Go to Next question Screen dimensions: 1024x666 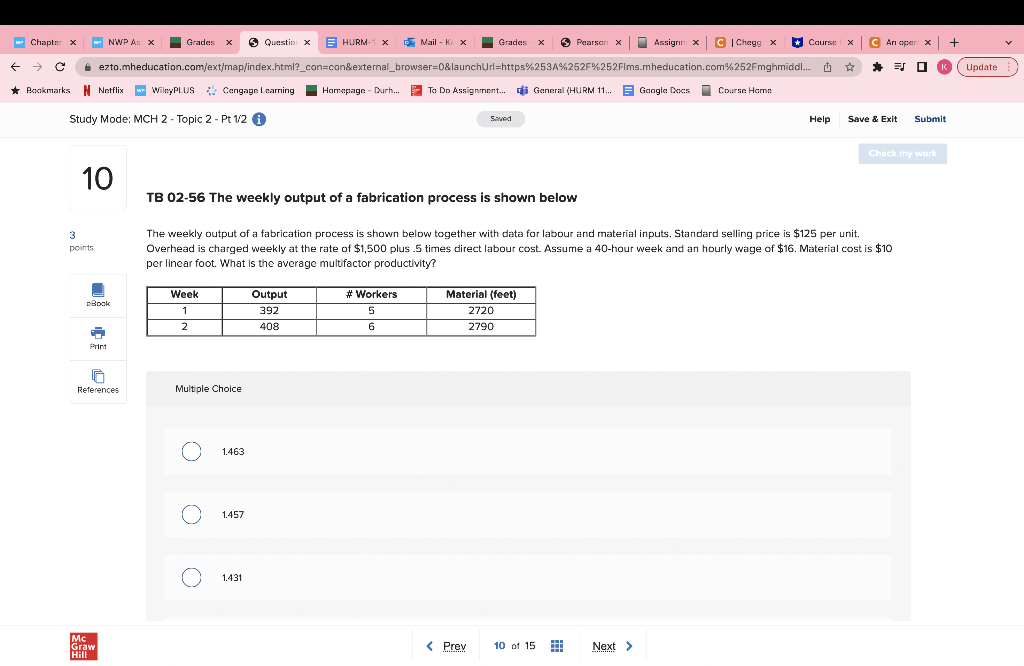613,646
